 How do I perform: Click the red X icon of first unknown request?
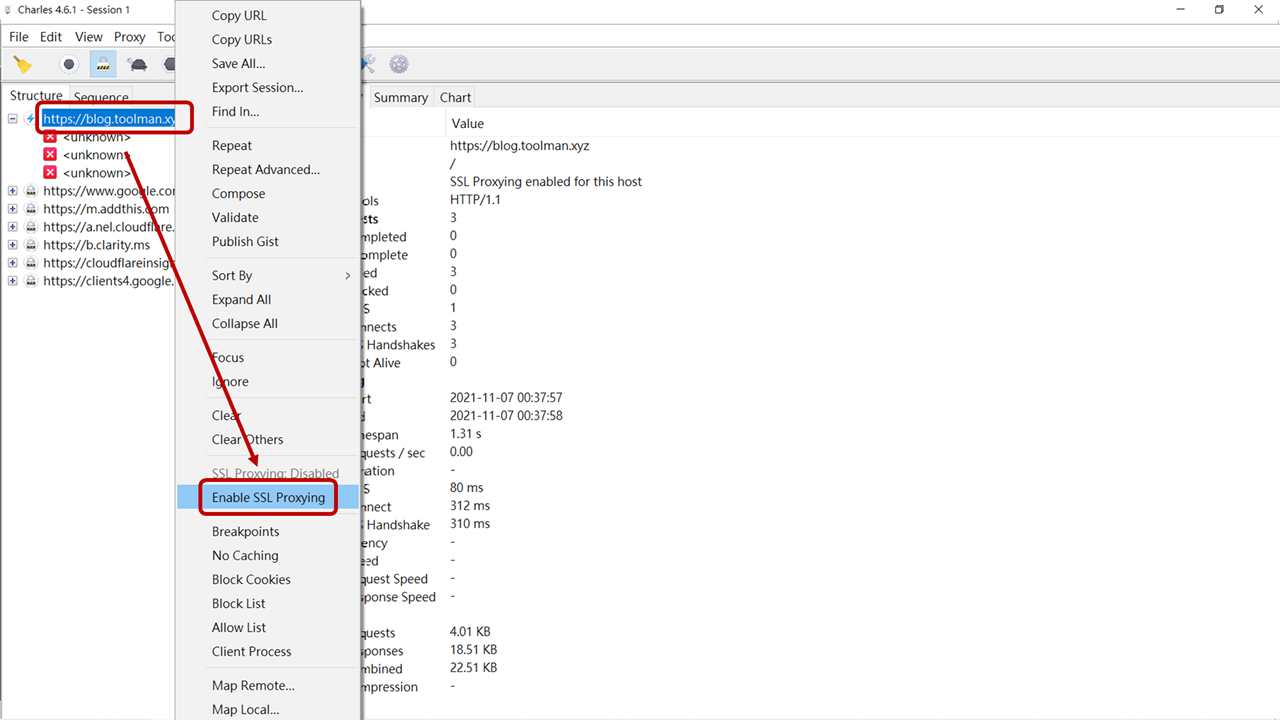[x=50, y=137]
